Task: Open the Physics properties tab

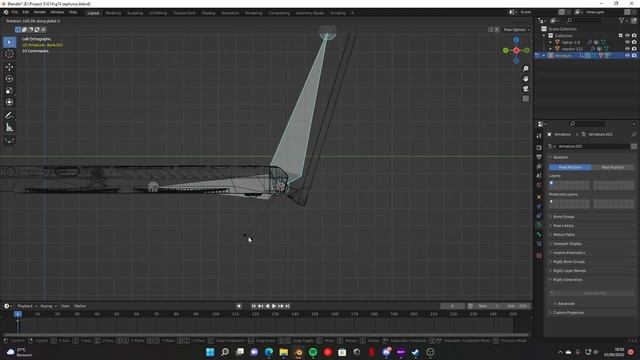Action: point(539,206)
